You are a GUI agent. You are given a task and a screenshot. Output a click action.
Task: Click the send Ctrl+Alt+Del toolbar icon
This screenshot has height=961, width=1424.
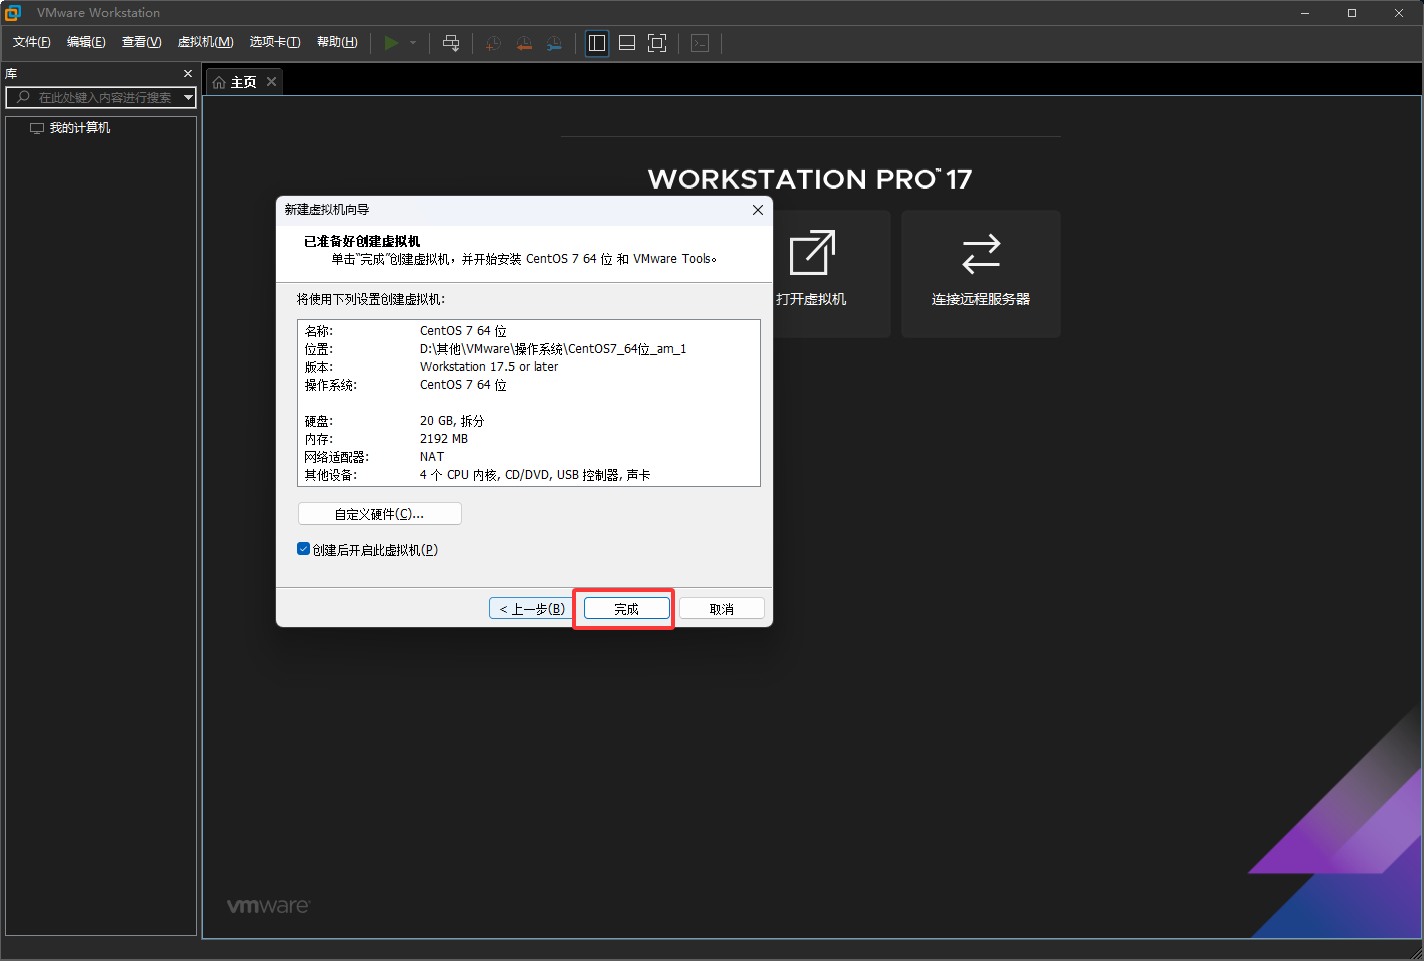coord(451,43)
